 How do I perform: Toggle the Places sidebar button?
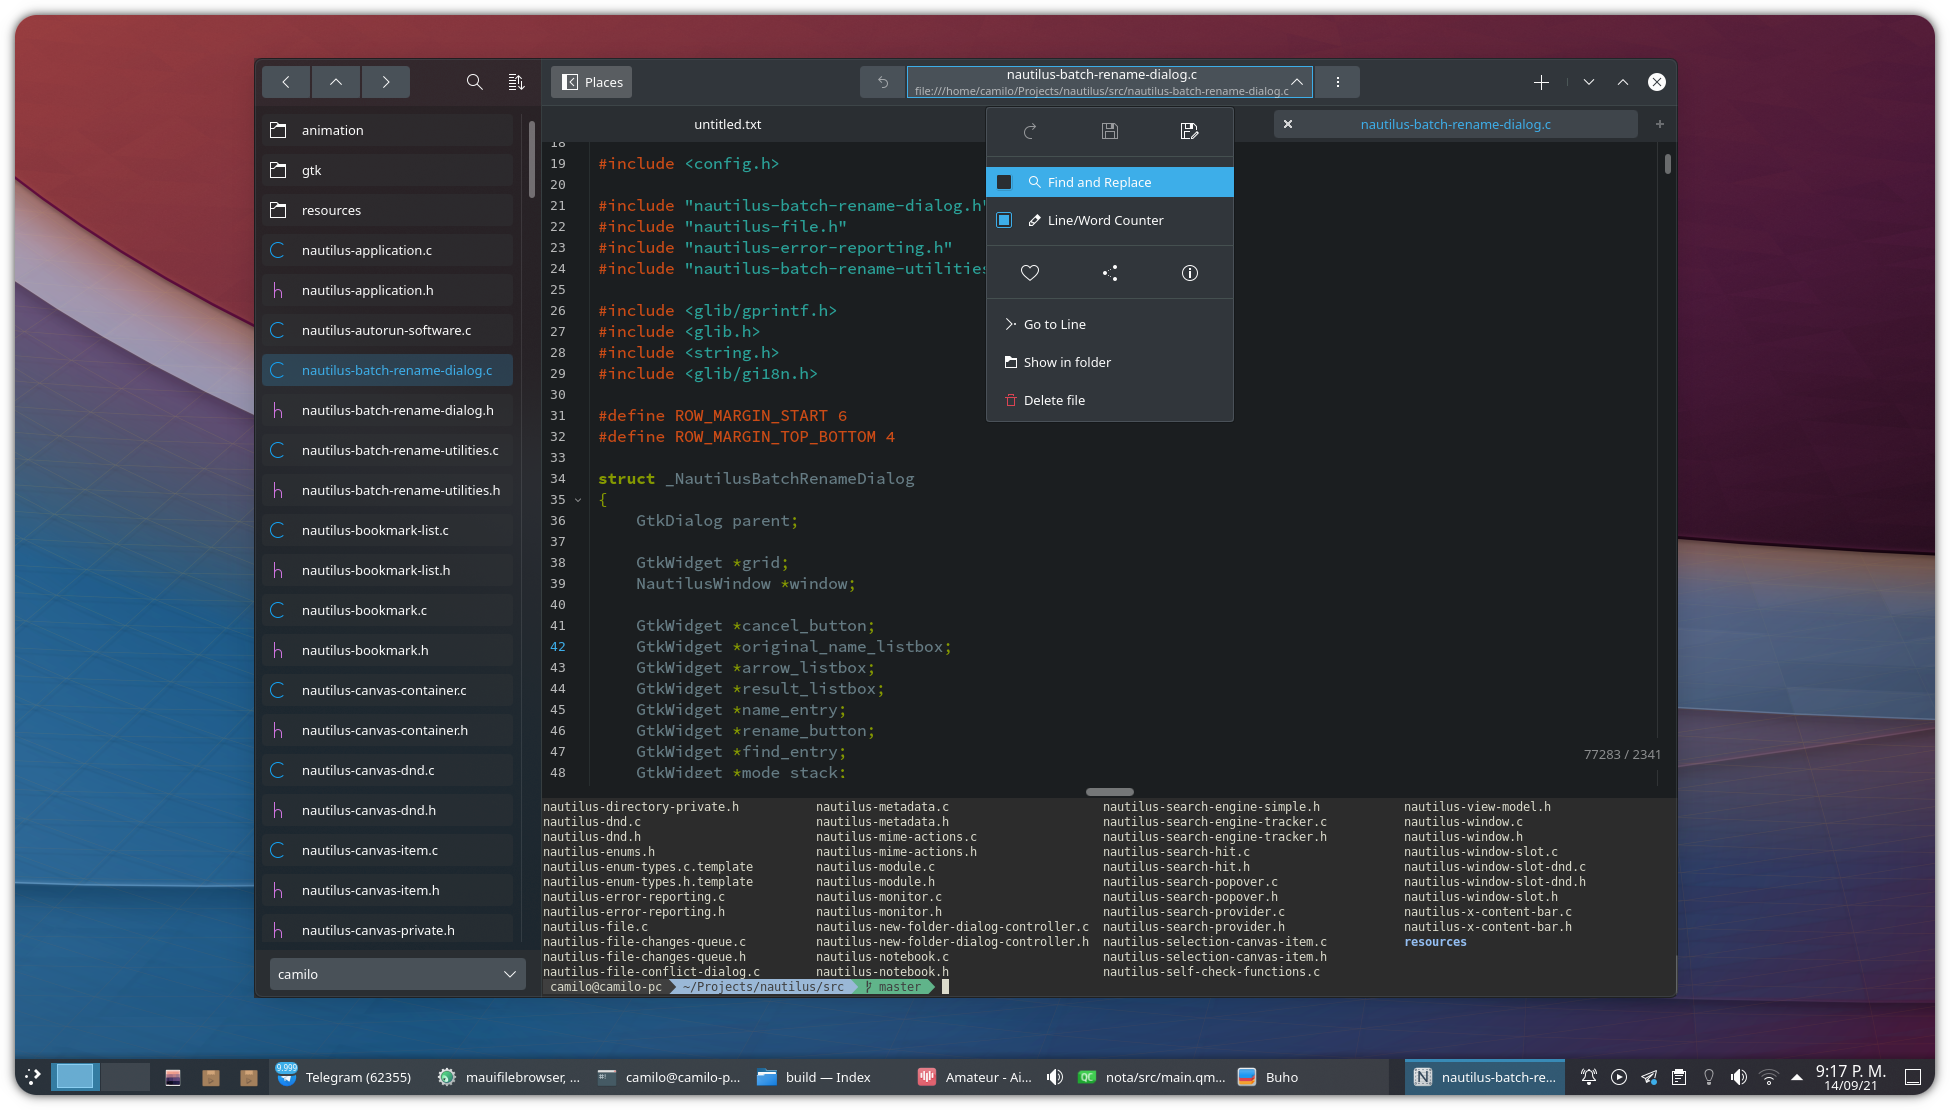click(592, 82)
